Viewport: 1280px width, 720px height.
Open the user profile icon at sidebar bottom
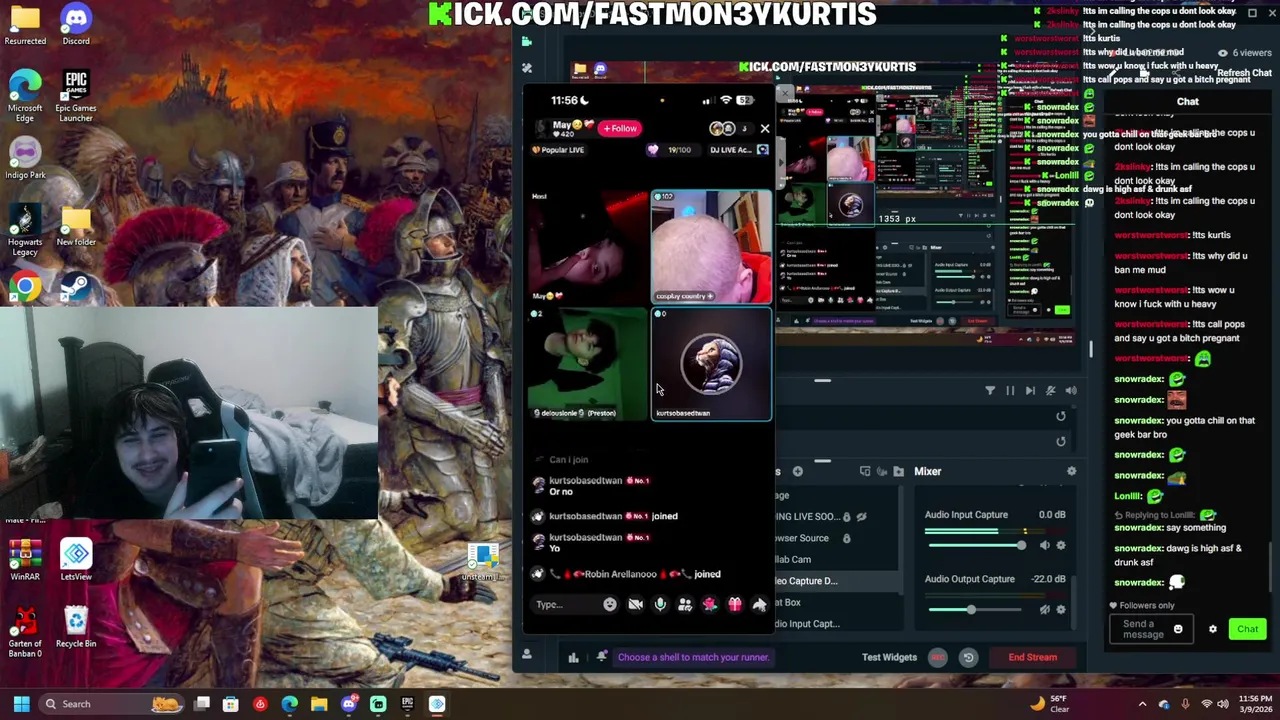[527, 655]
